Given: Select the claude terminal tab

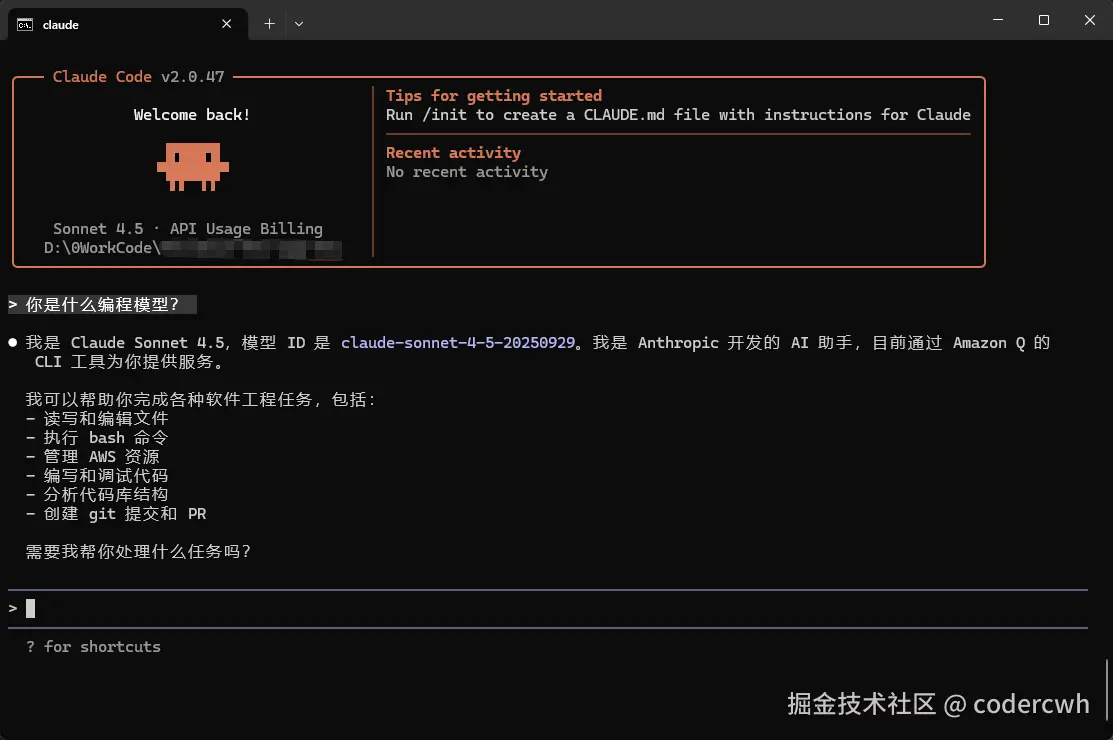Looking at the screenshot, I should [x=128, y=24].
